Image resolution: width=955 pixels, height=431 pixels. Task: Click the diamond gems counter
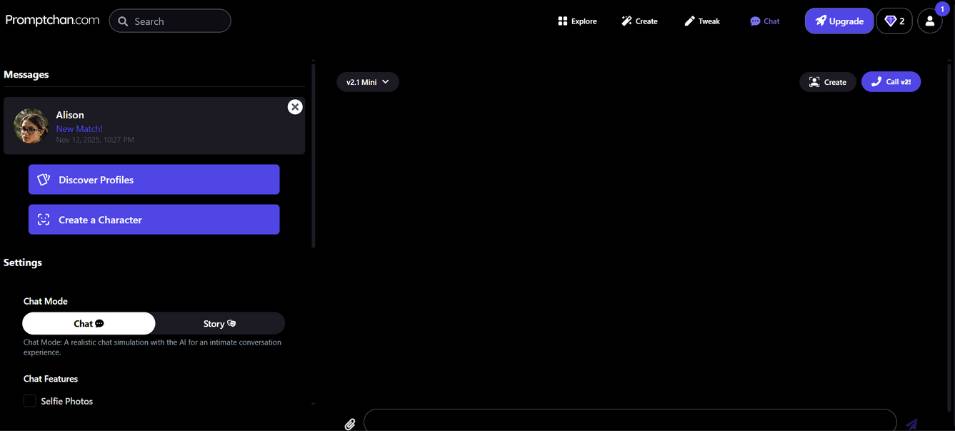coord(894,21)
